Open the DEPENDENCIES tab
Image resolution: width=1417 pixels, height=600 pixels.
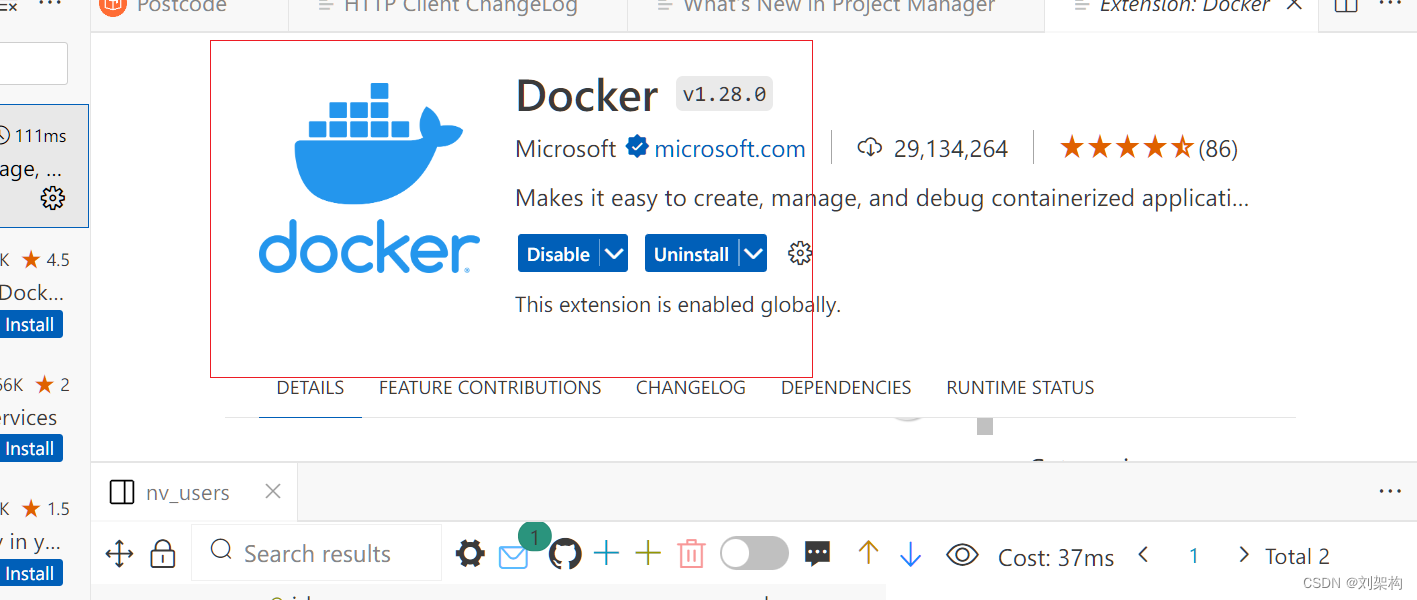pos(846,388)
